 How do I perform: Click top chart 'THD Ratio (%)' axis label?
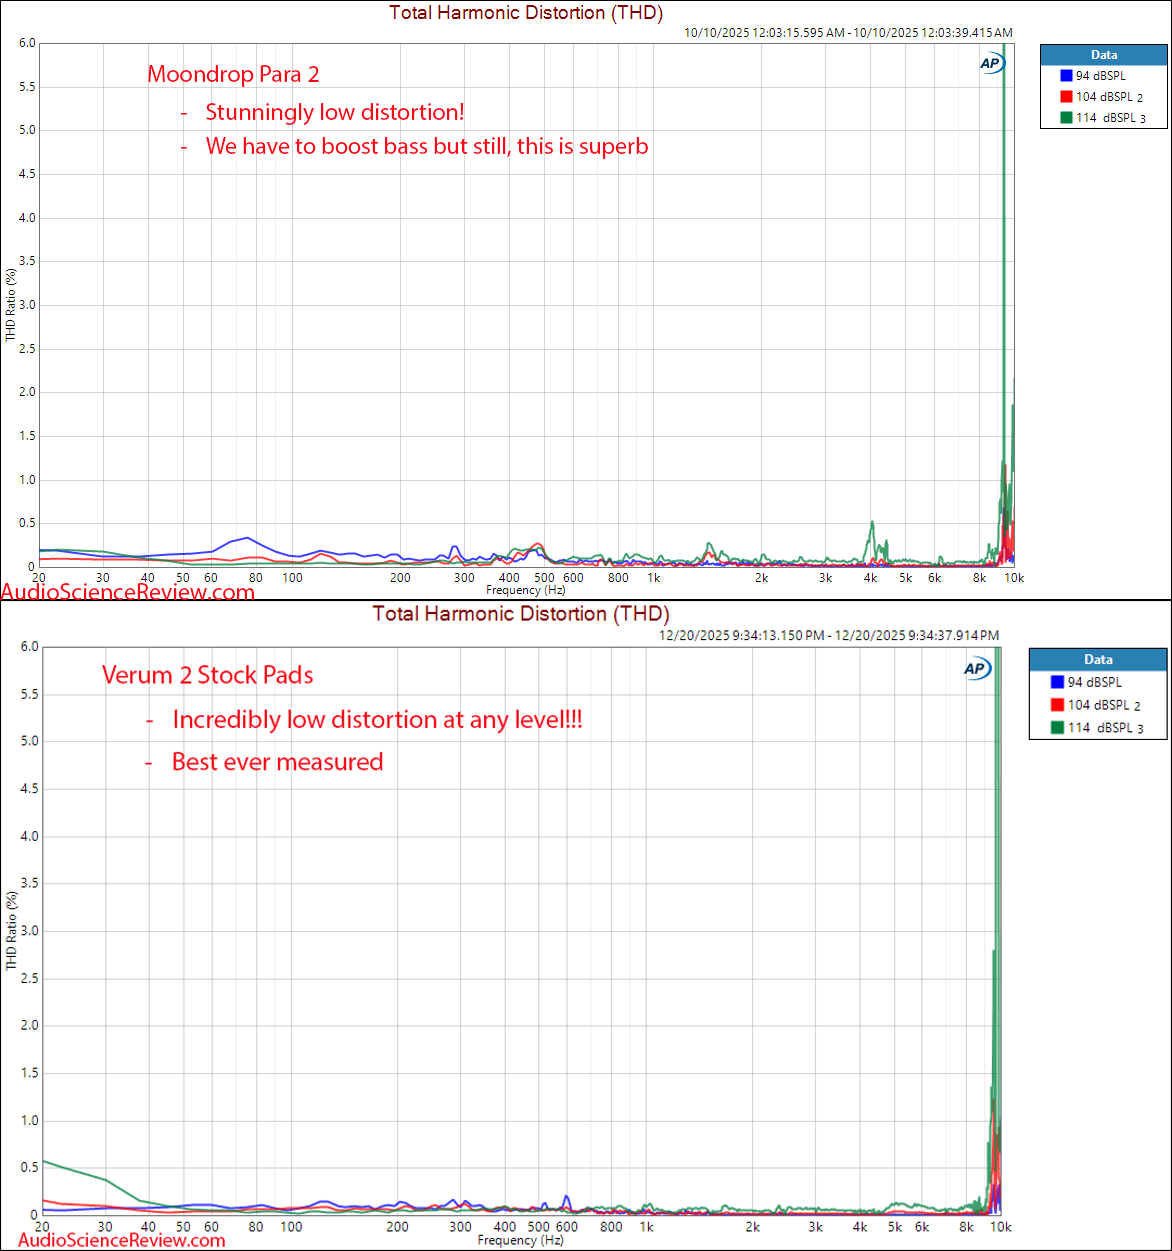coord(11,305)
